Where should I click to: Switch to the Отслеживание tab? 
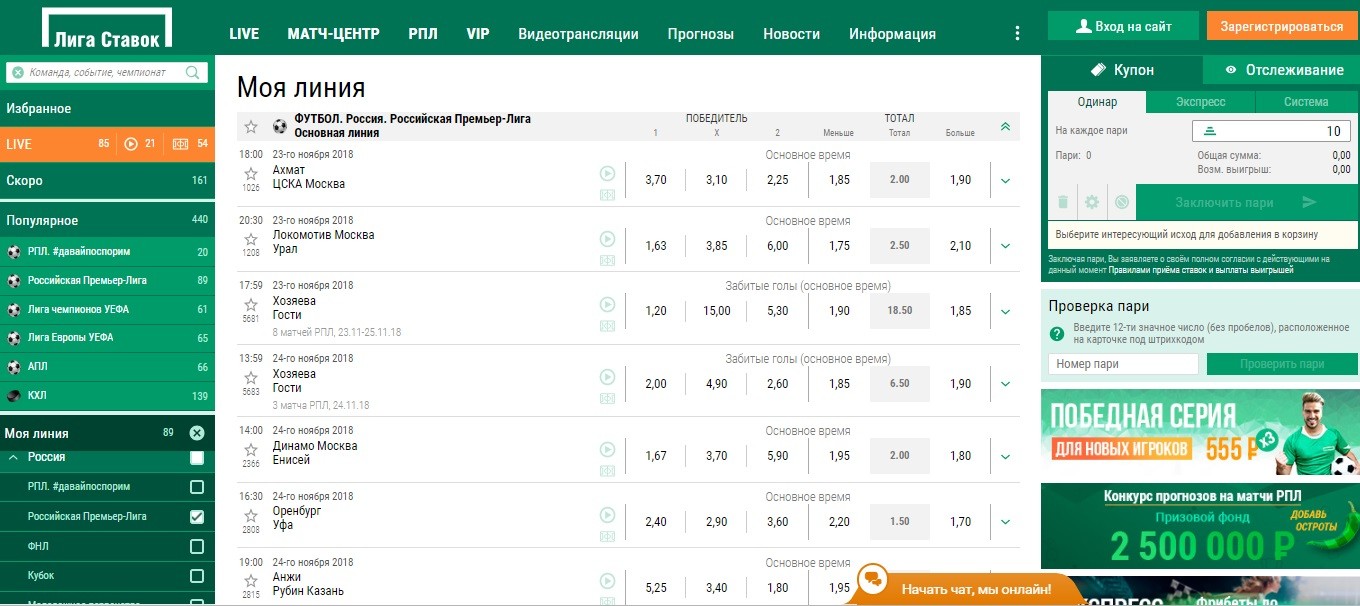tap(1281, 70)
